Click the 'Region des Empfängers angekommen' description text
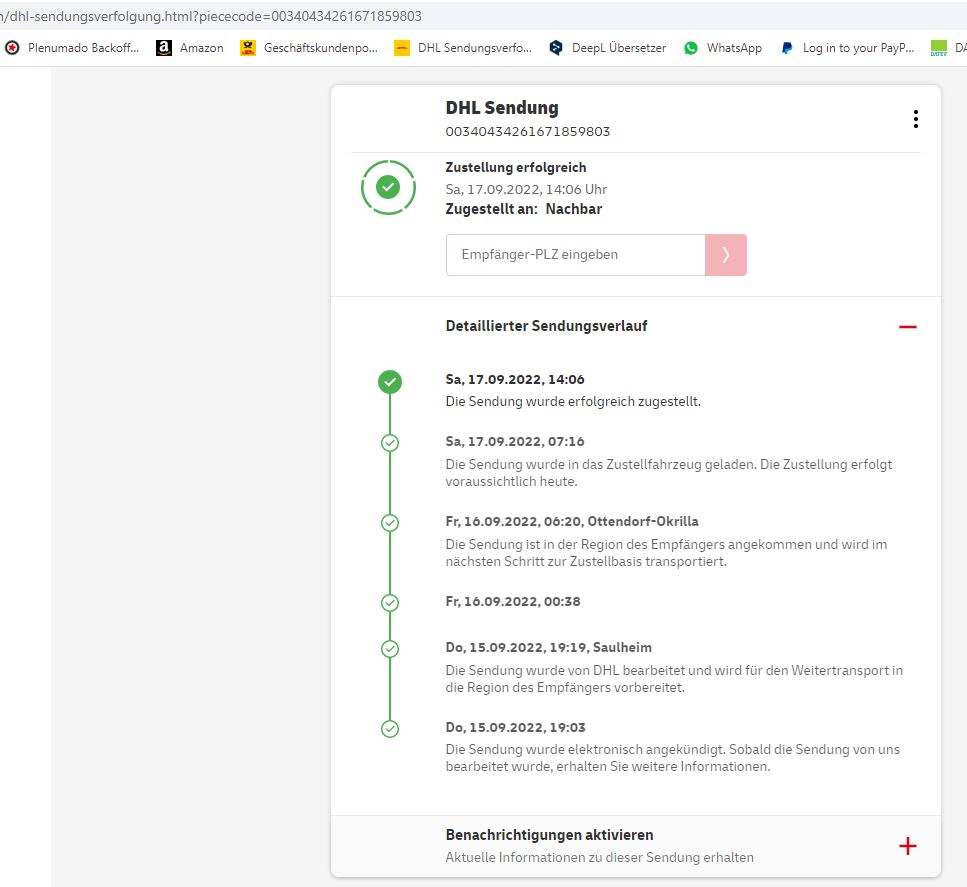 (x=667, y=553)
